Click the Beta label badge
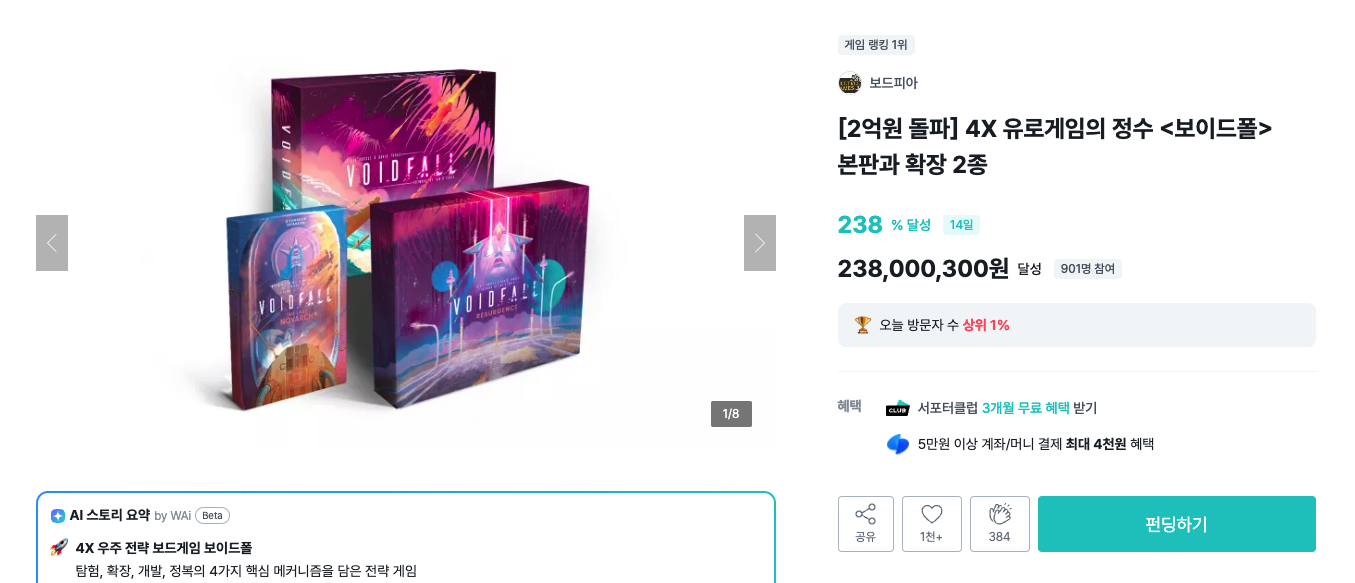Image resolution: width=1355 pixels, height=583 pixels. coord(212,516)
